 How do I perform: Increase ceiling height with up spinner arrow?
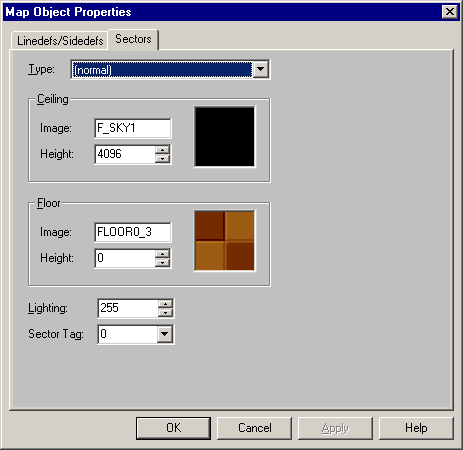(x=162, y=150)
